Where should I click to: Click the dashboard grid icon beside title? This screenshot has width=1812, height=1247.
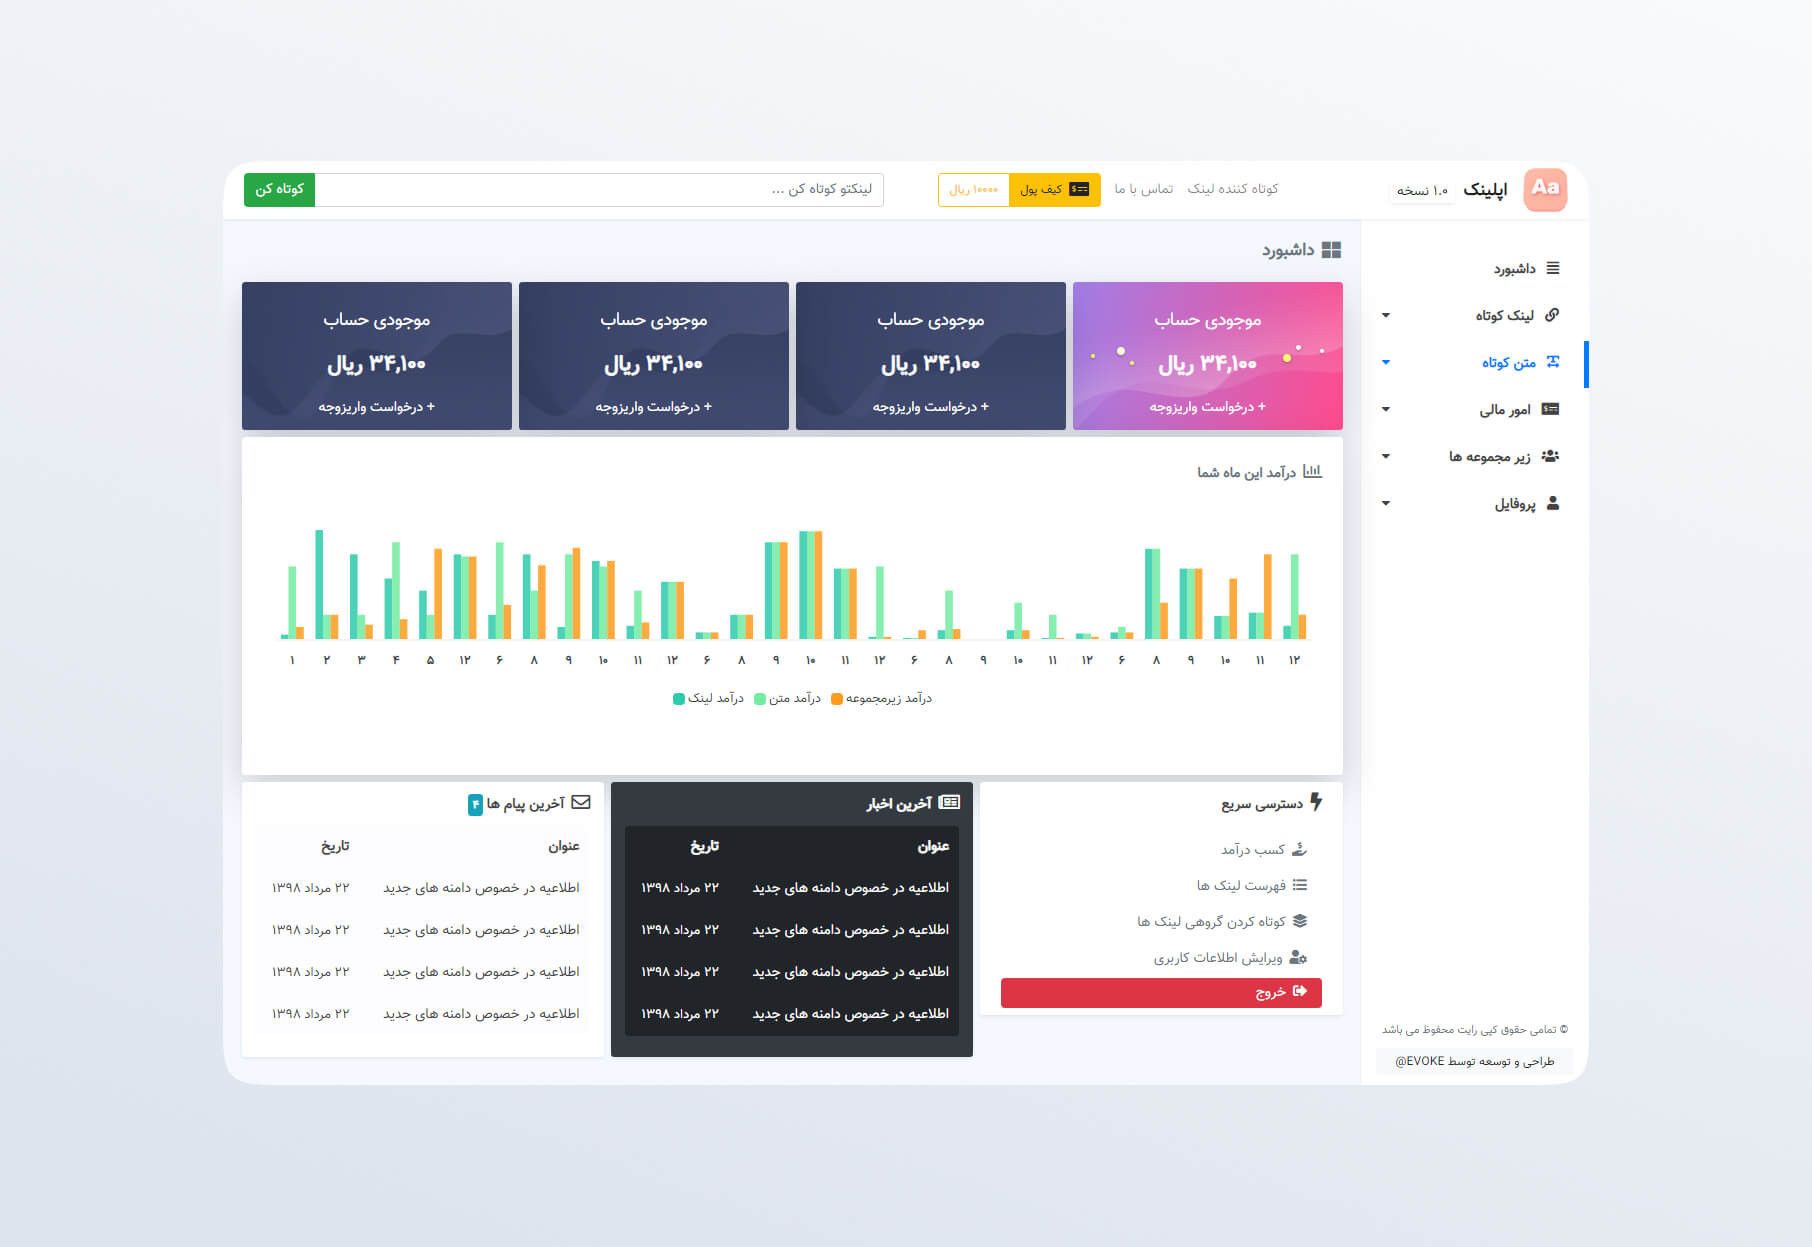[x=1331, y=250]
